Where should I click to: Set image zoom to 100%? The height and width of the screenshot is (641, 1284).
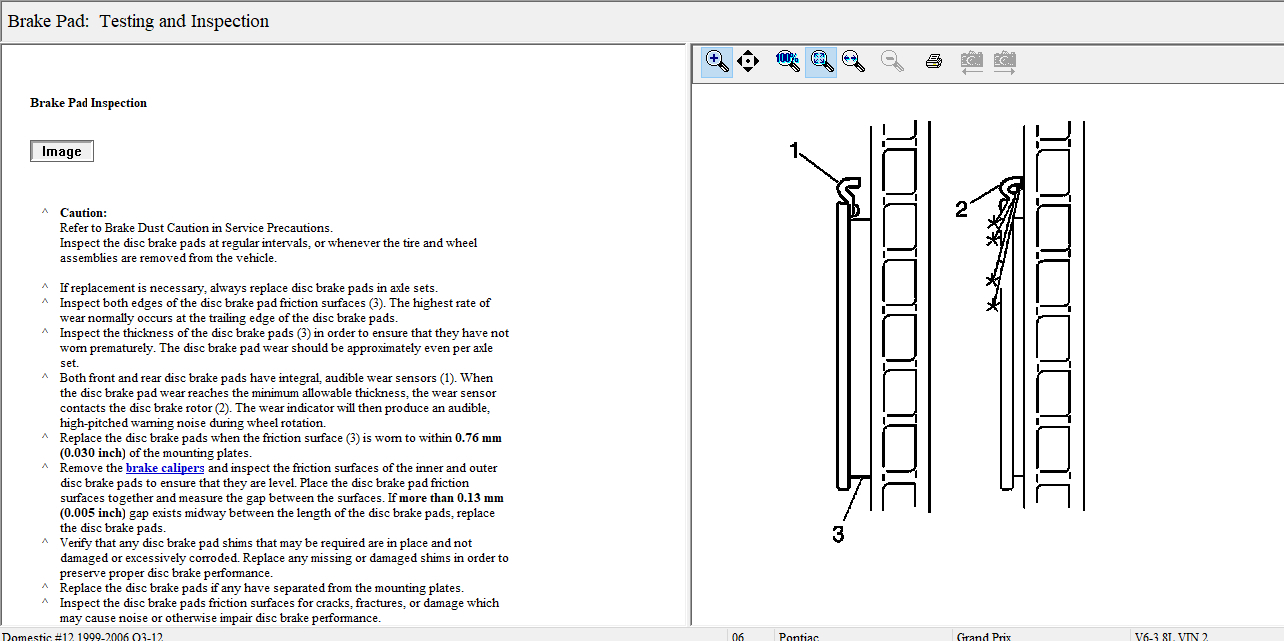pyautogui.click(x=788, y=61)
